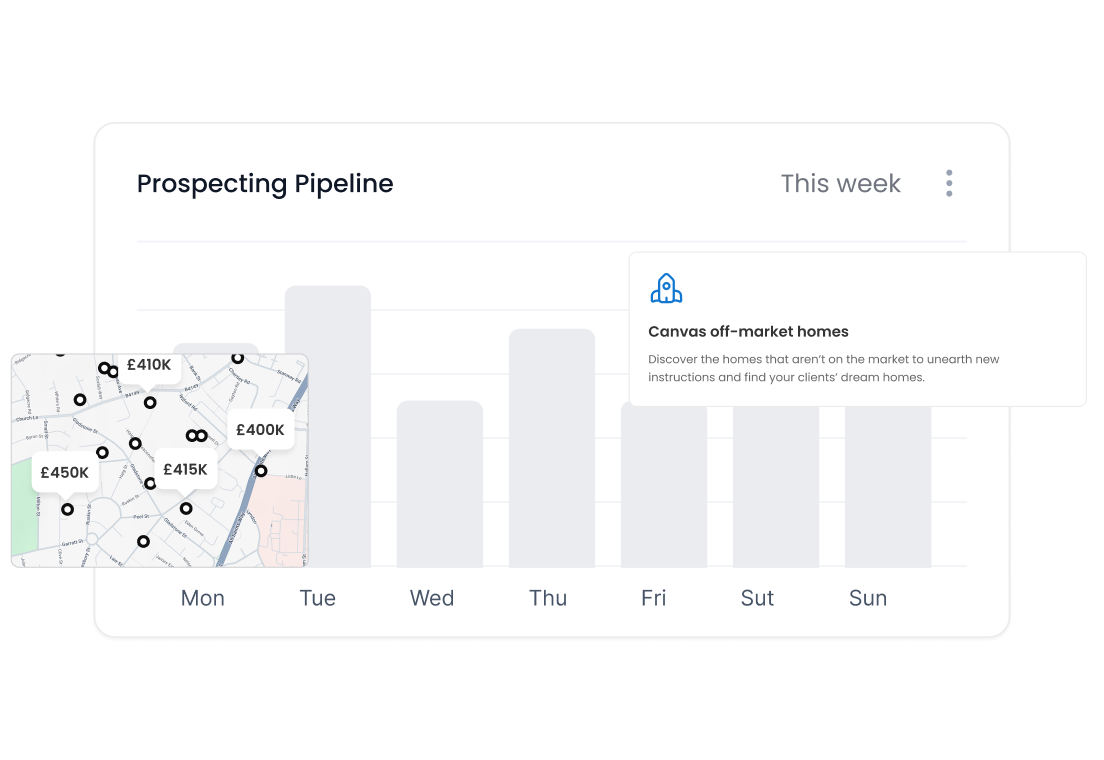Click the Wednesday bar in the chart
Viewport: 1104px width, 760px height.
440,483
